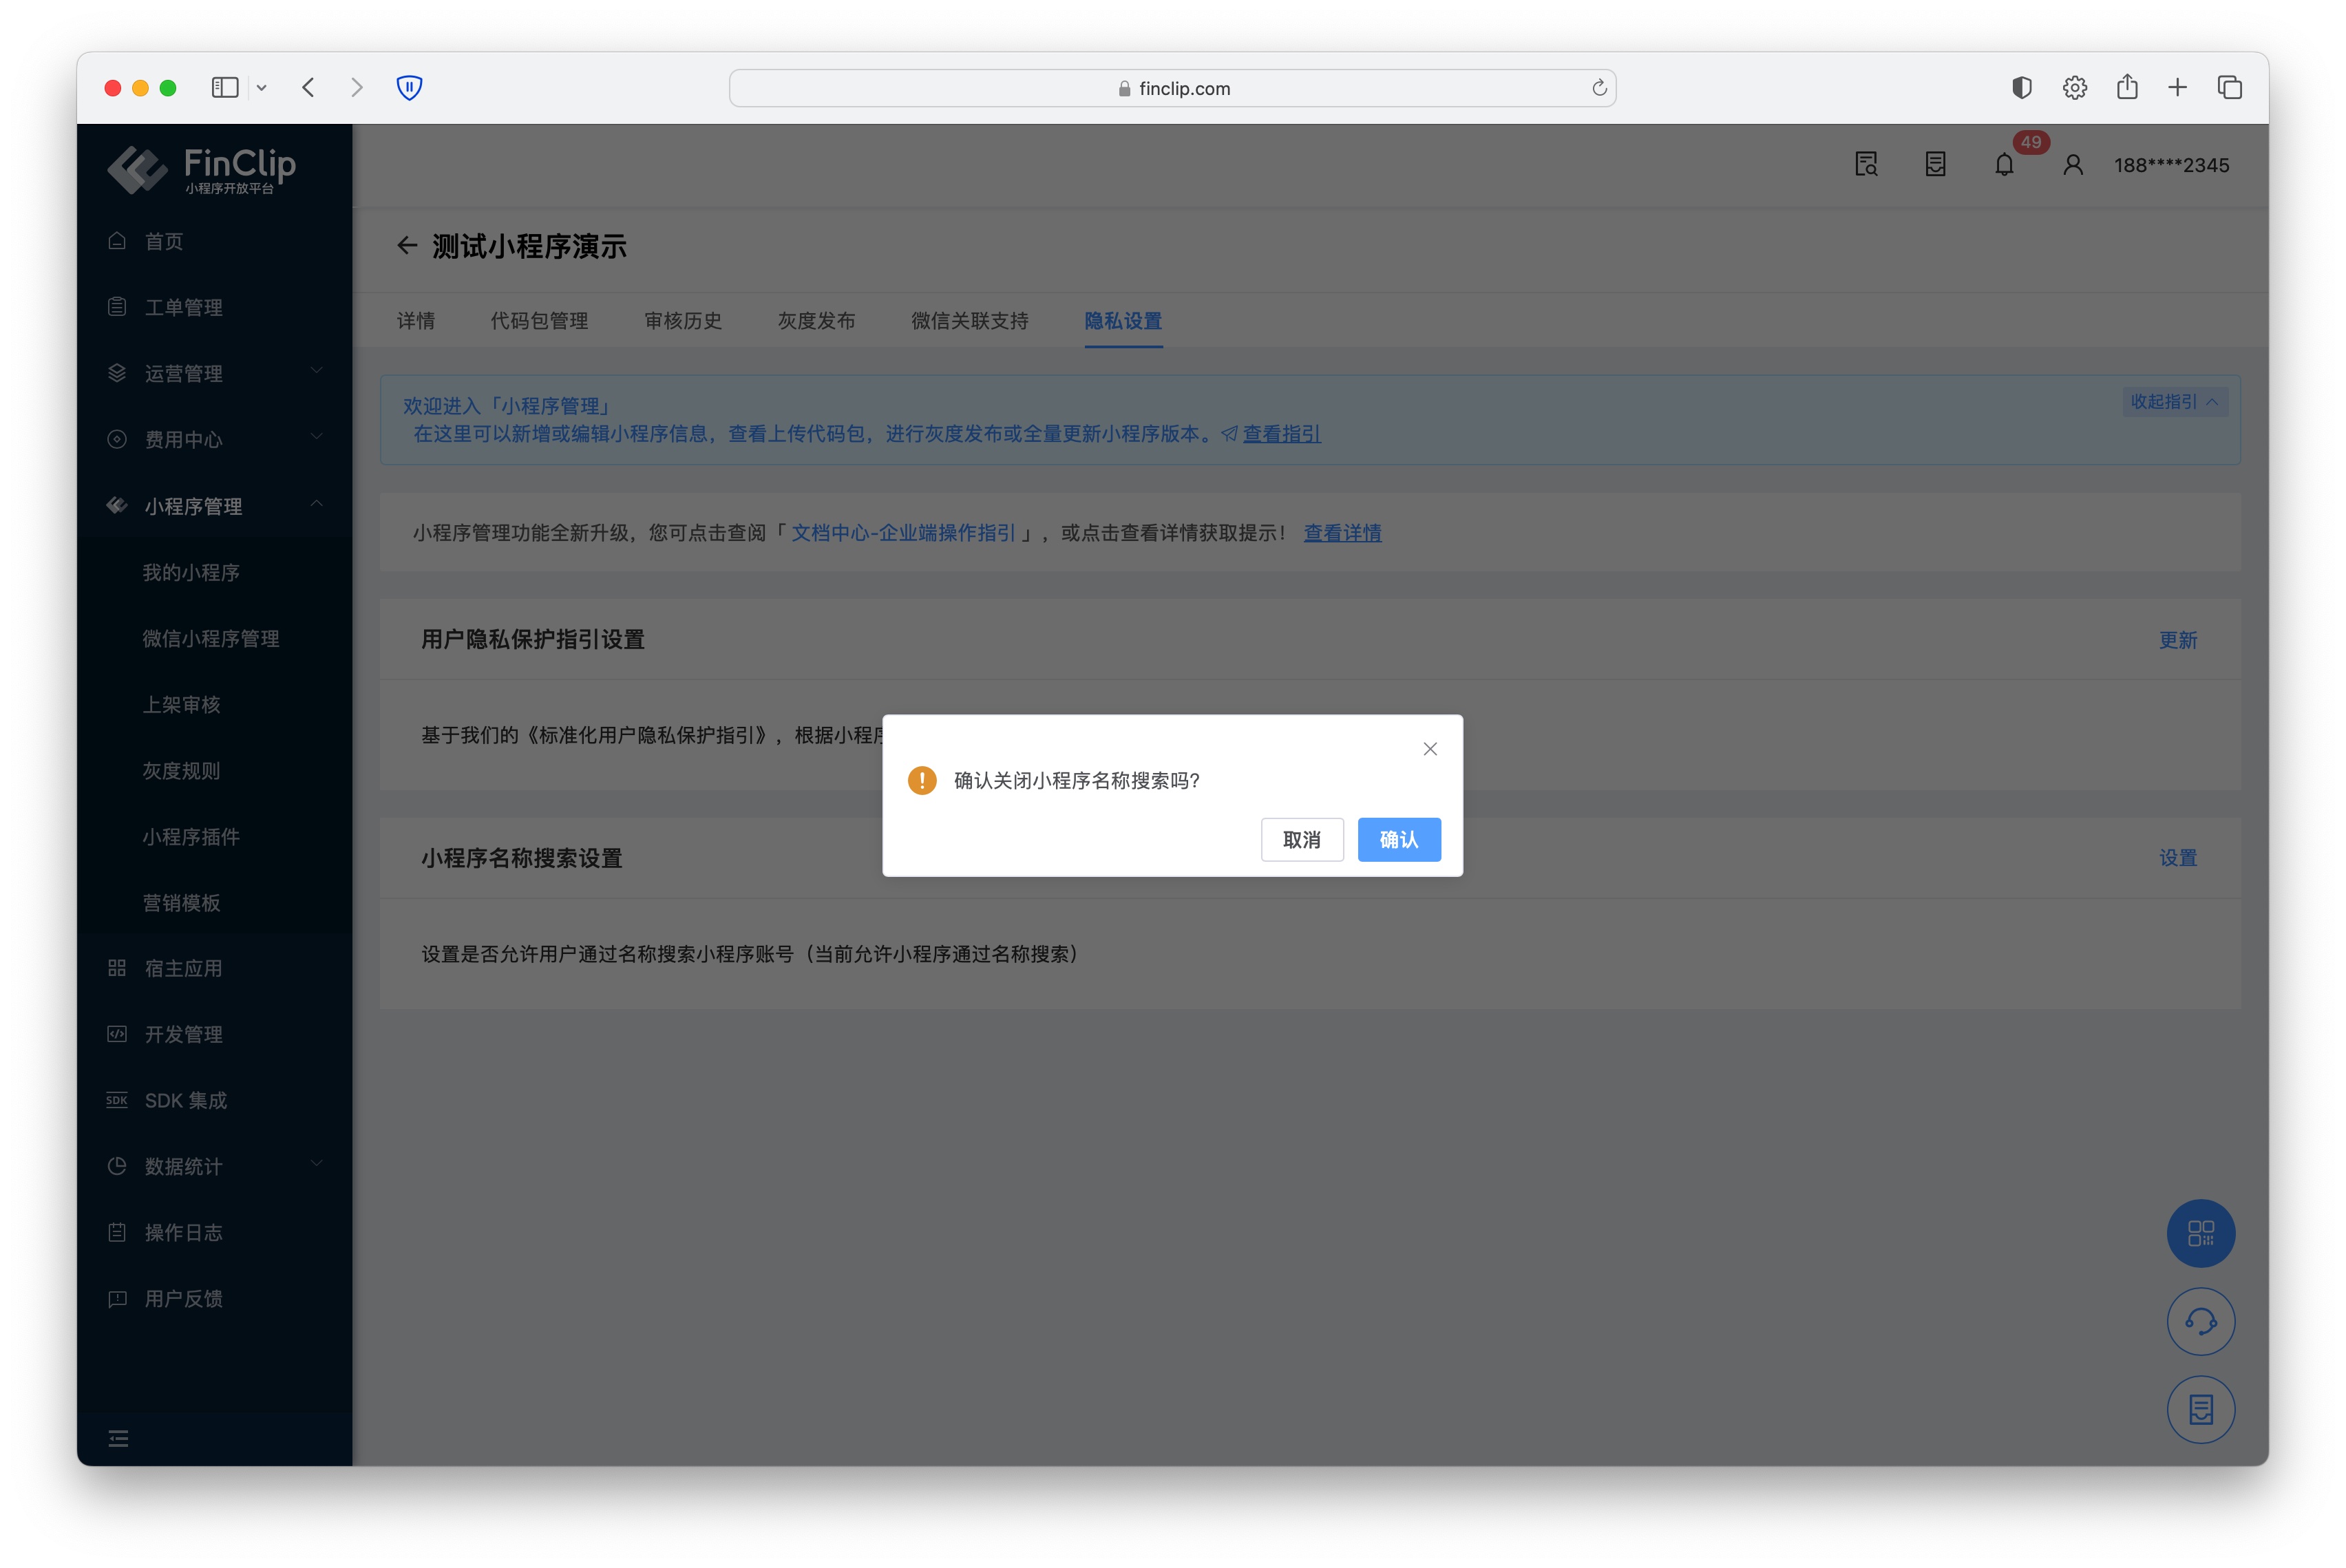Click the 确认 button in dialog
The image size is (2346, 1568).
[x=1398, y=840]
